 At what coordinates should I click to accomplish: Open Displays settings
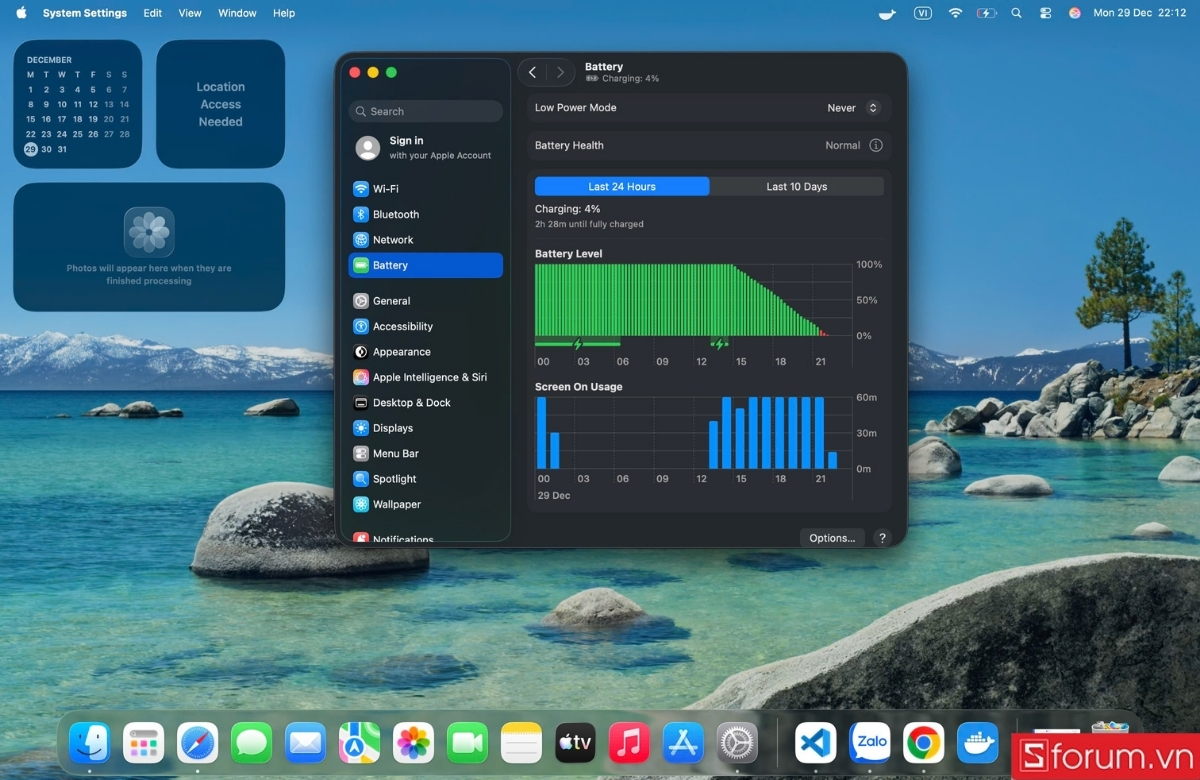[391, 427]
